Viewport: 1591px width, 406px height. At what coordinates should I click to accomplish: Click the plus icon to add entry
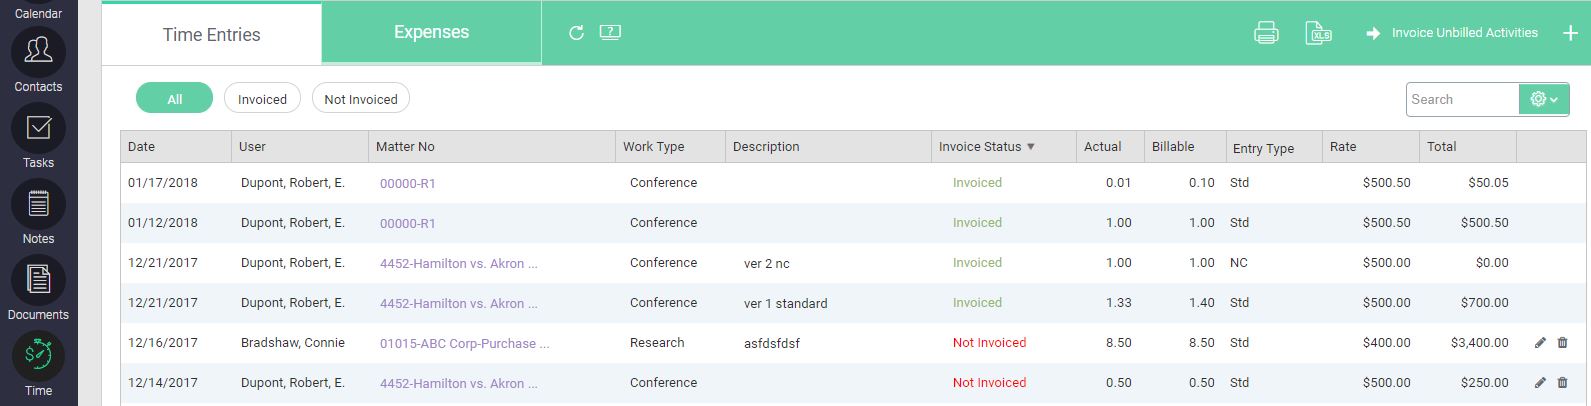click(1570, 33)
